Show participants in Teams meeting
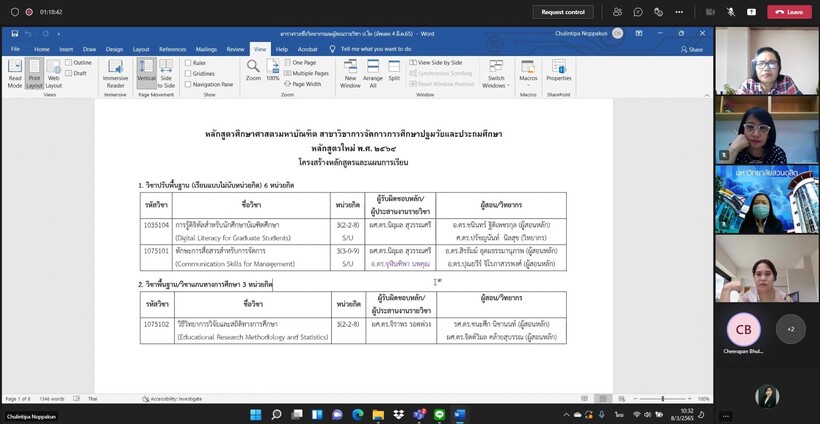Screen dimensions: 820x424 (618, 12)
